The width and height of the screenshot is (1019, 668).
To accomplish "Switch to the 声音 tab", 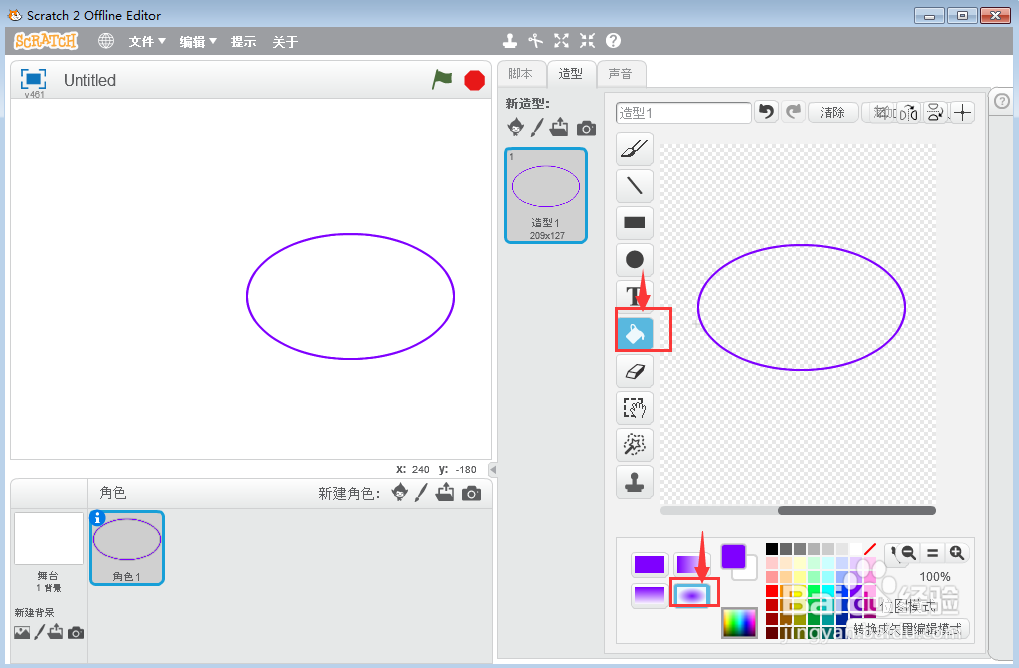I will [x=621, y=73].
